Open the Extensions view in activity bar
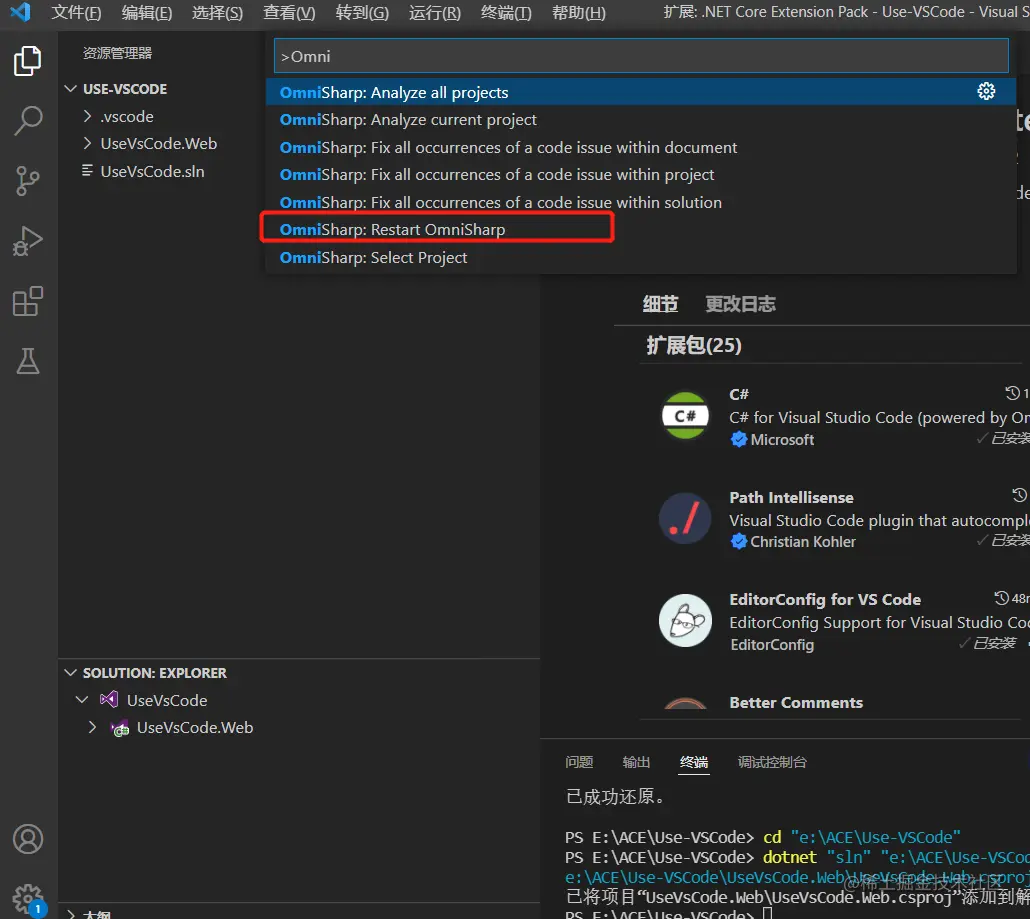 coord(28,301)
